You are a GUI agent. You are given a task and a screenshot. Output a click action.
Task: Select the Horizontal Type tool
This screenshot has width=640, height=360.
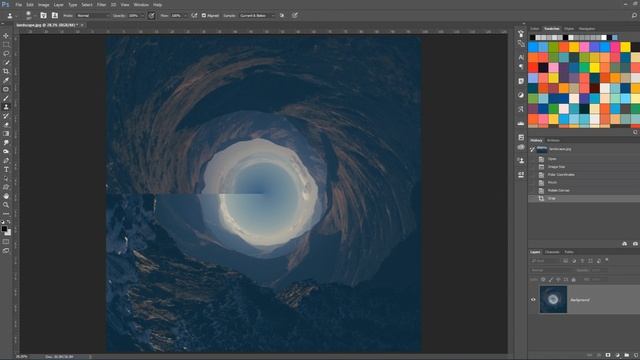click(x=6, y=169)
